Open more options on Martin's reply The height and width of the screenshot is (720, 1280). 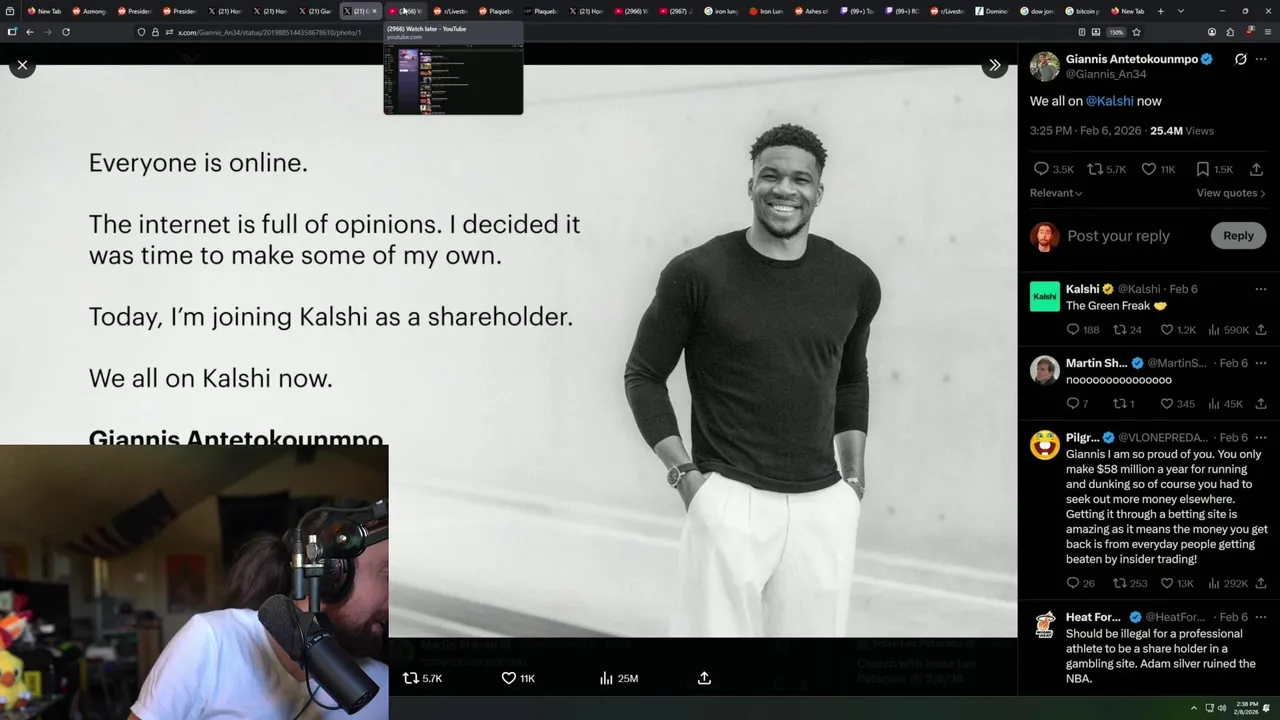(x=1261, y=363)
